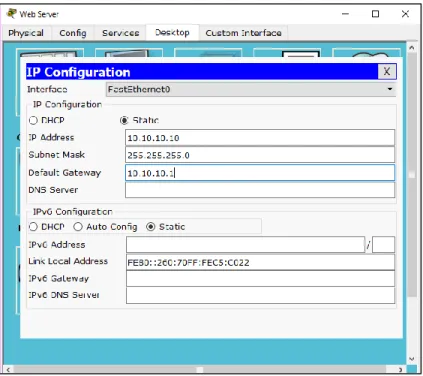Click the horizontal scrollbar right arrow

pyautogui.click(x=401, y=369)
